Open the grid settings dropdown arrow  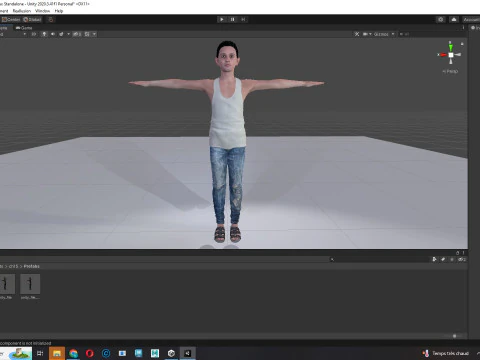point(94,34)
